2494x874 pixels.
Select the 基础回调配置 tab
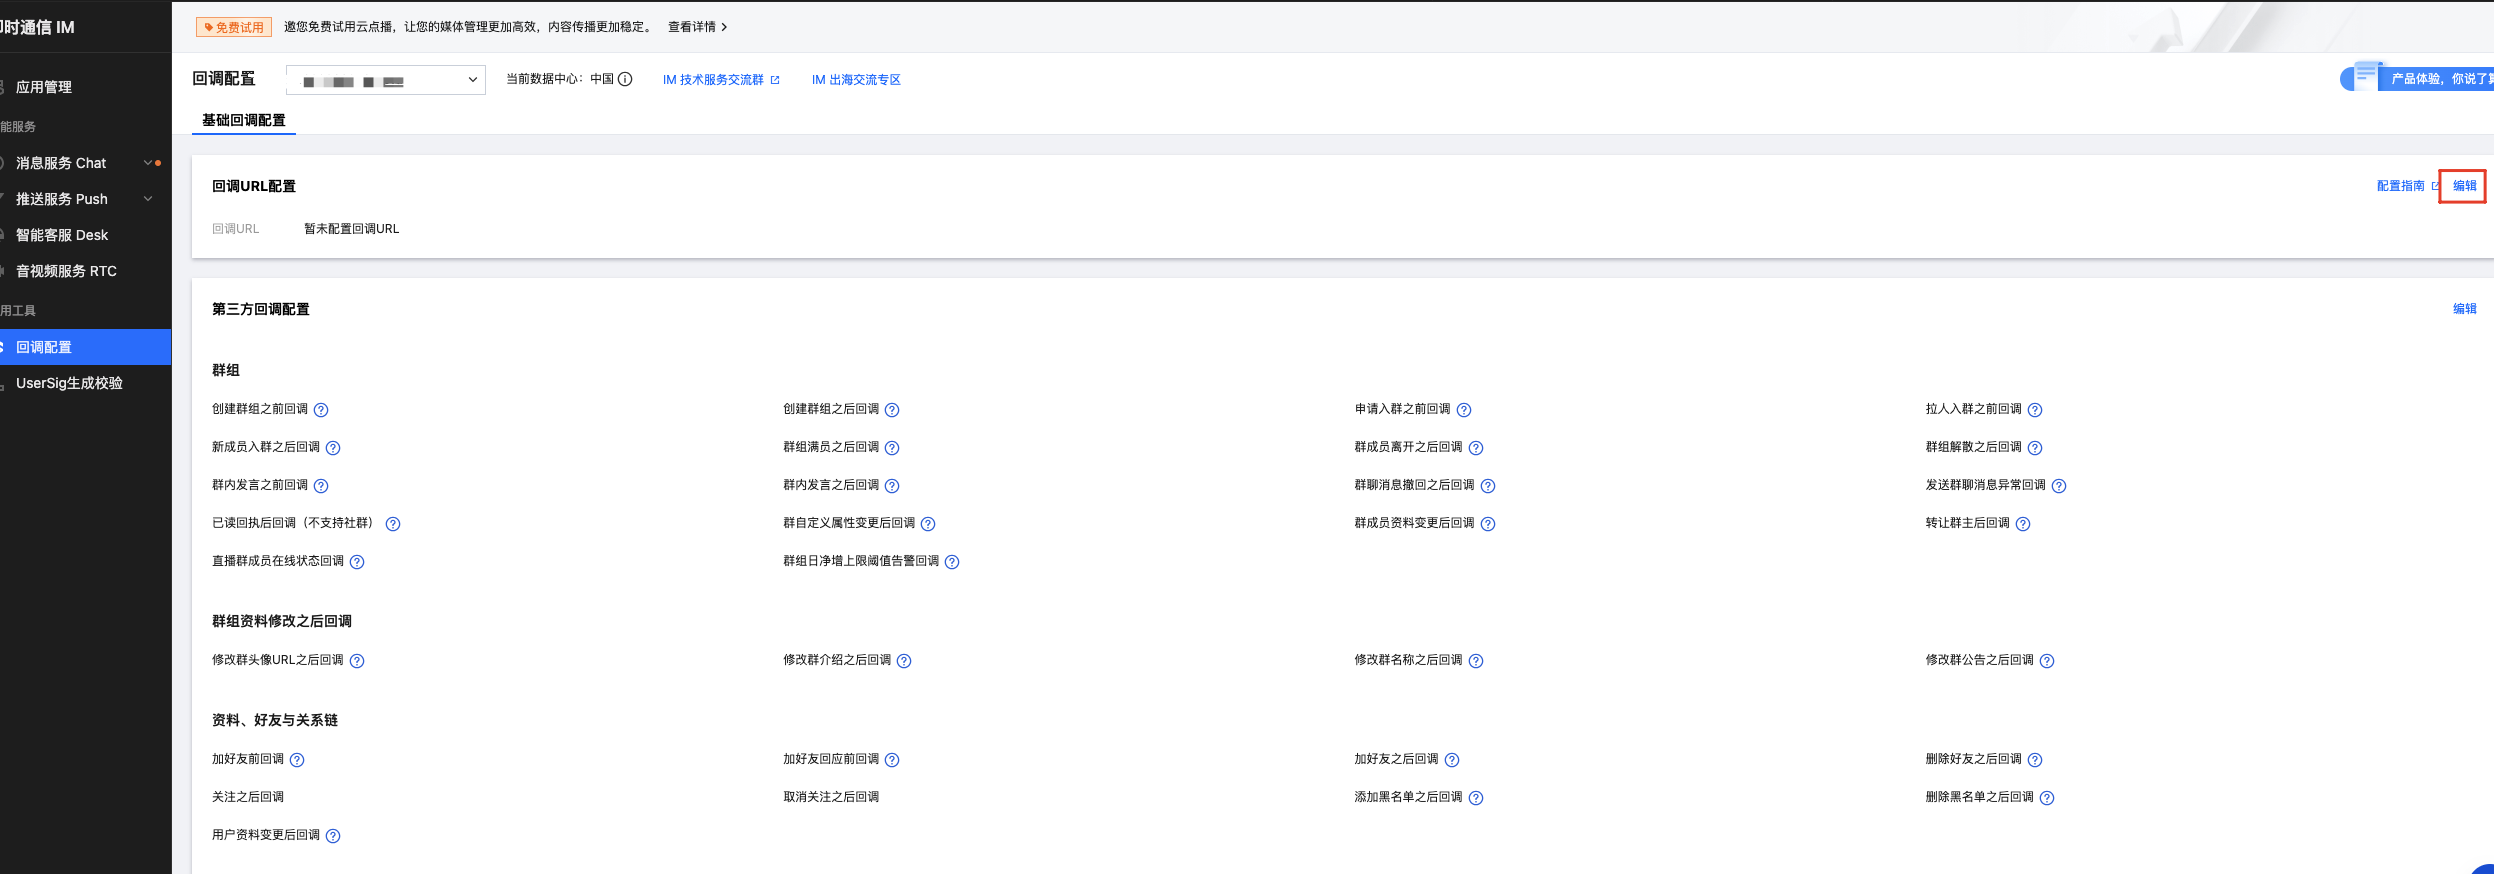(x=244, y=120)
